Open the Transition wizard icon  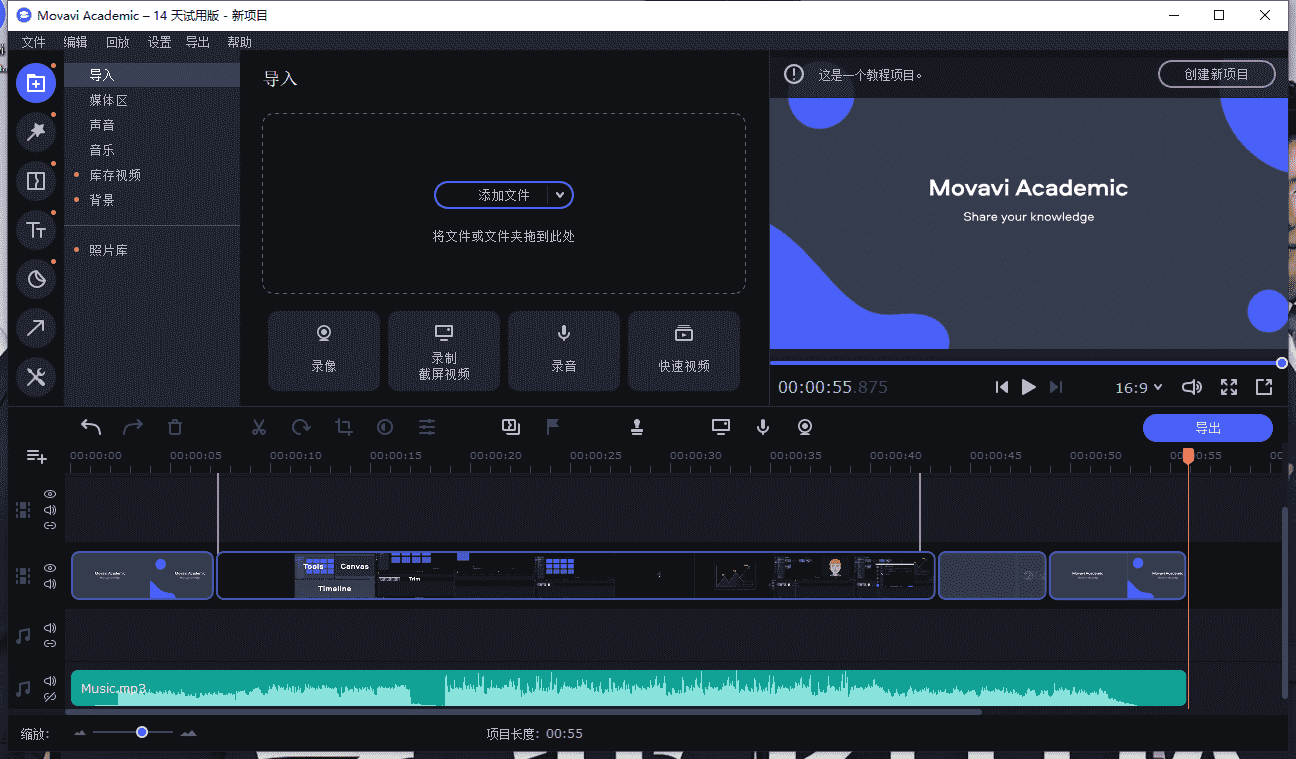(511, 427)
